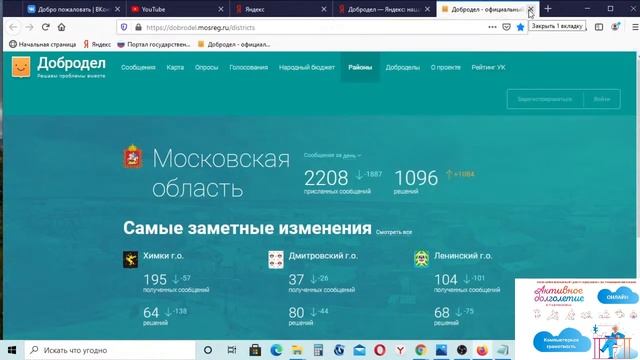
Task: Launch Opera from the taskbar
Action: [x=380, y=350]
